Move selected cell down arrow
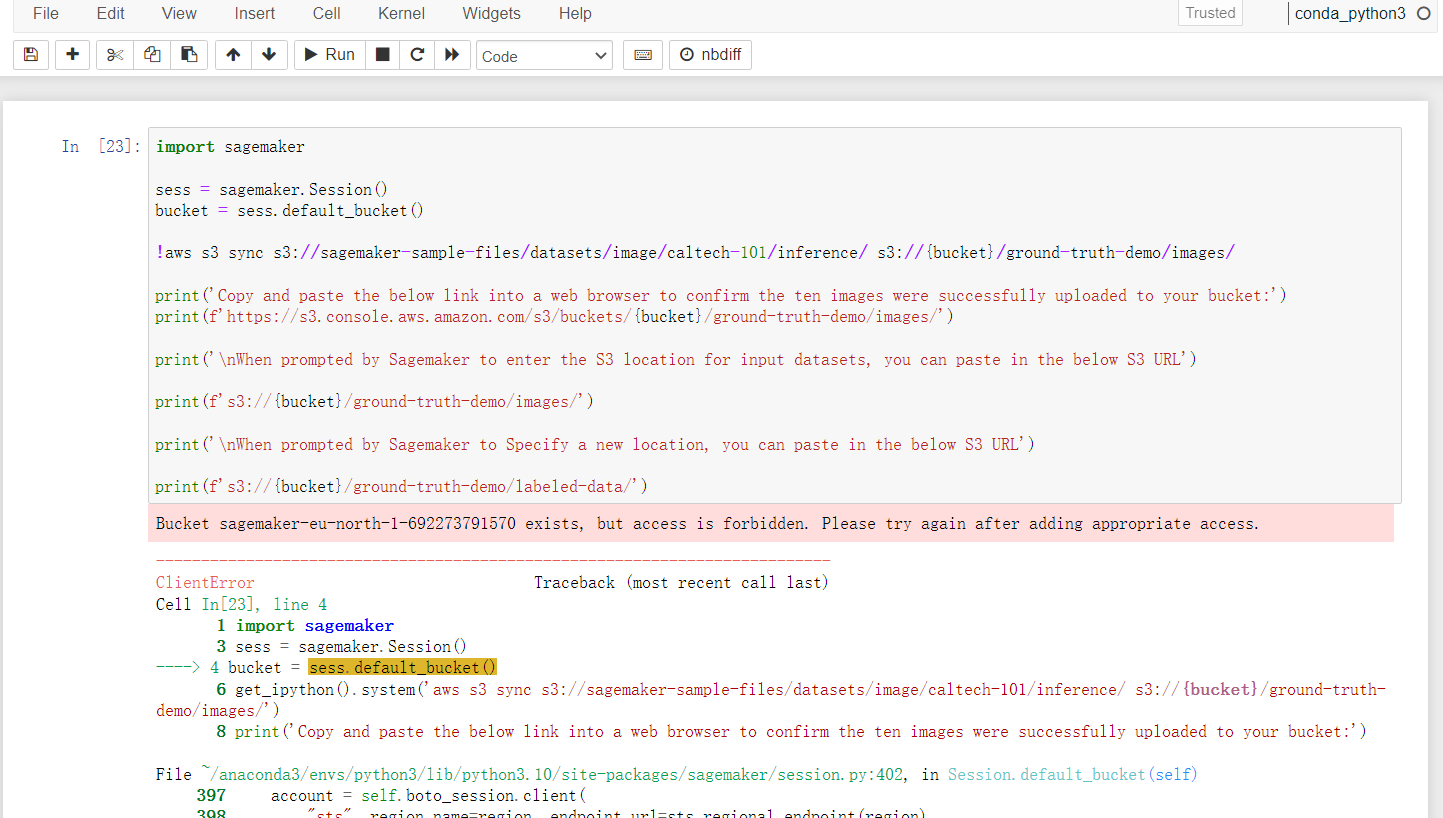1443x818 pixels. [269, 55]
